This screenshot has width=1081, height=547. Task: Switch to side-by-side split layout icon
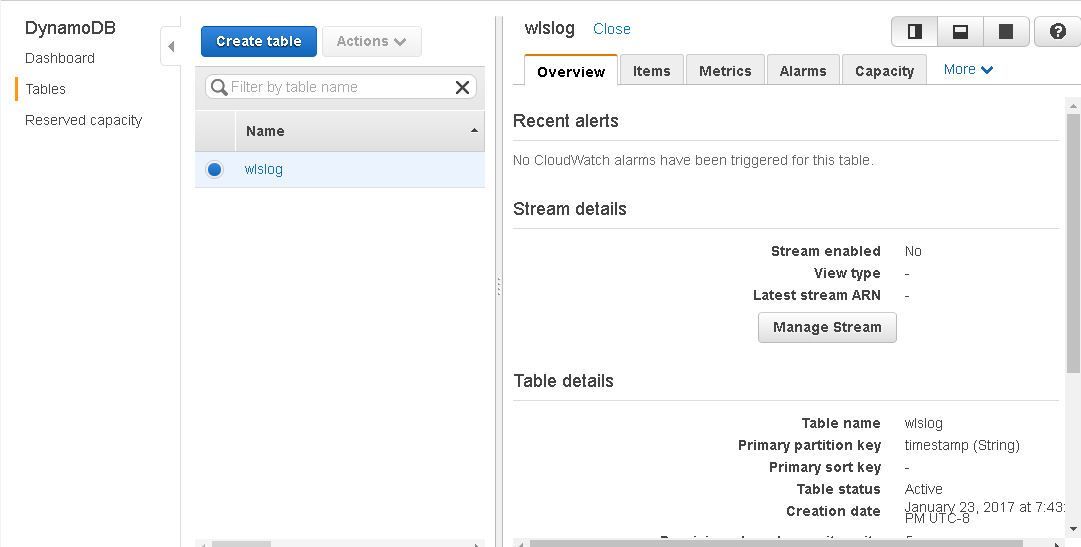(x=915, y=32)
